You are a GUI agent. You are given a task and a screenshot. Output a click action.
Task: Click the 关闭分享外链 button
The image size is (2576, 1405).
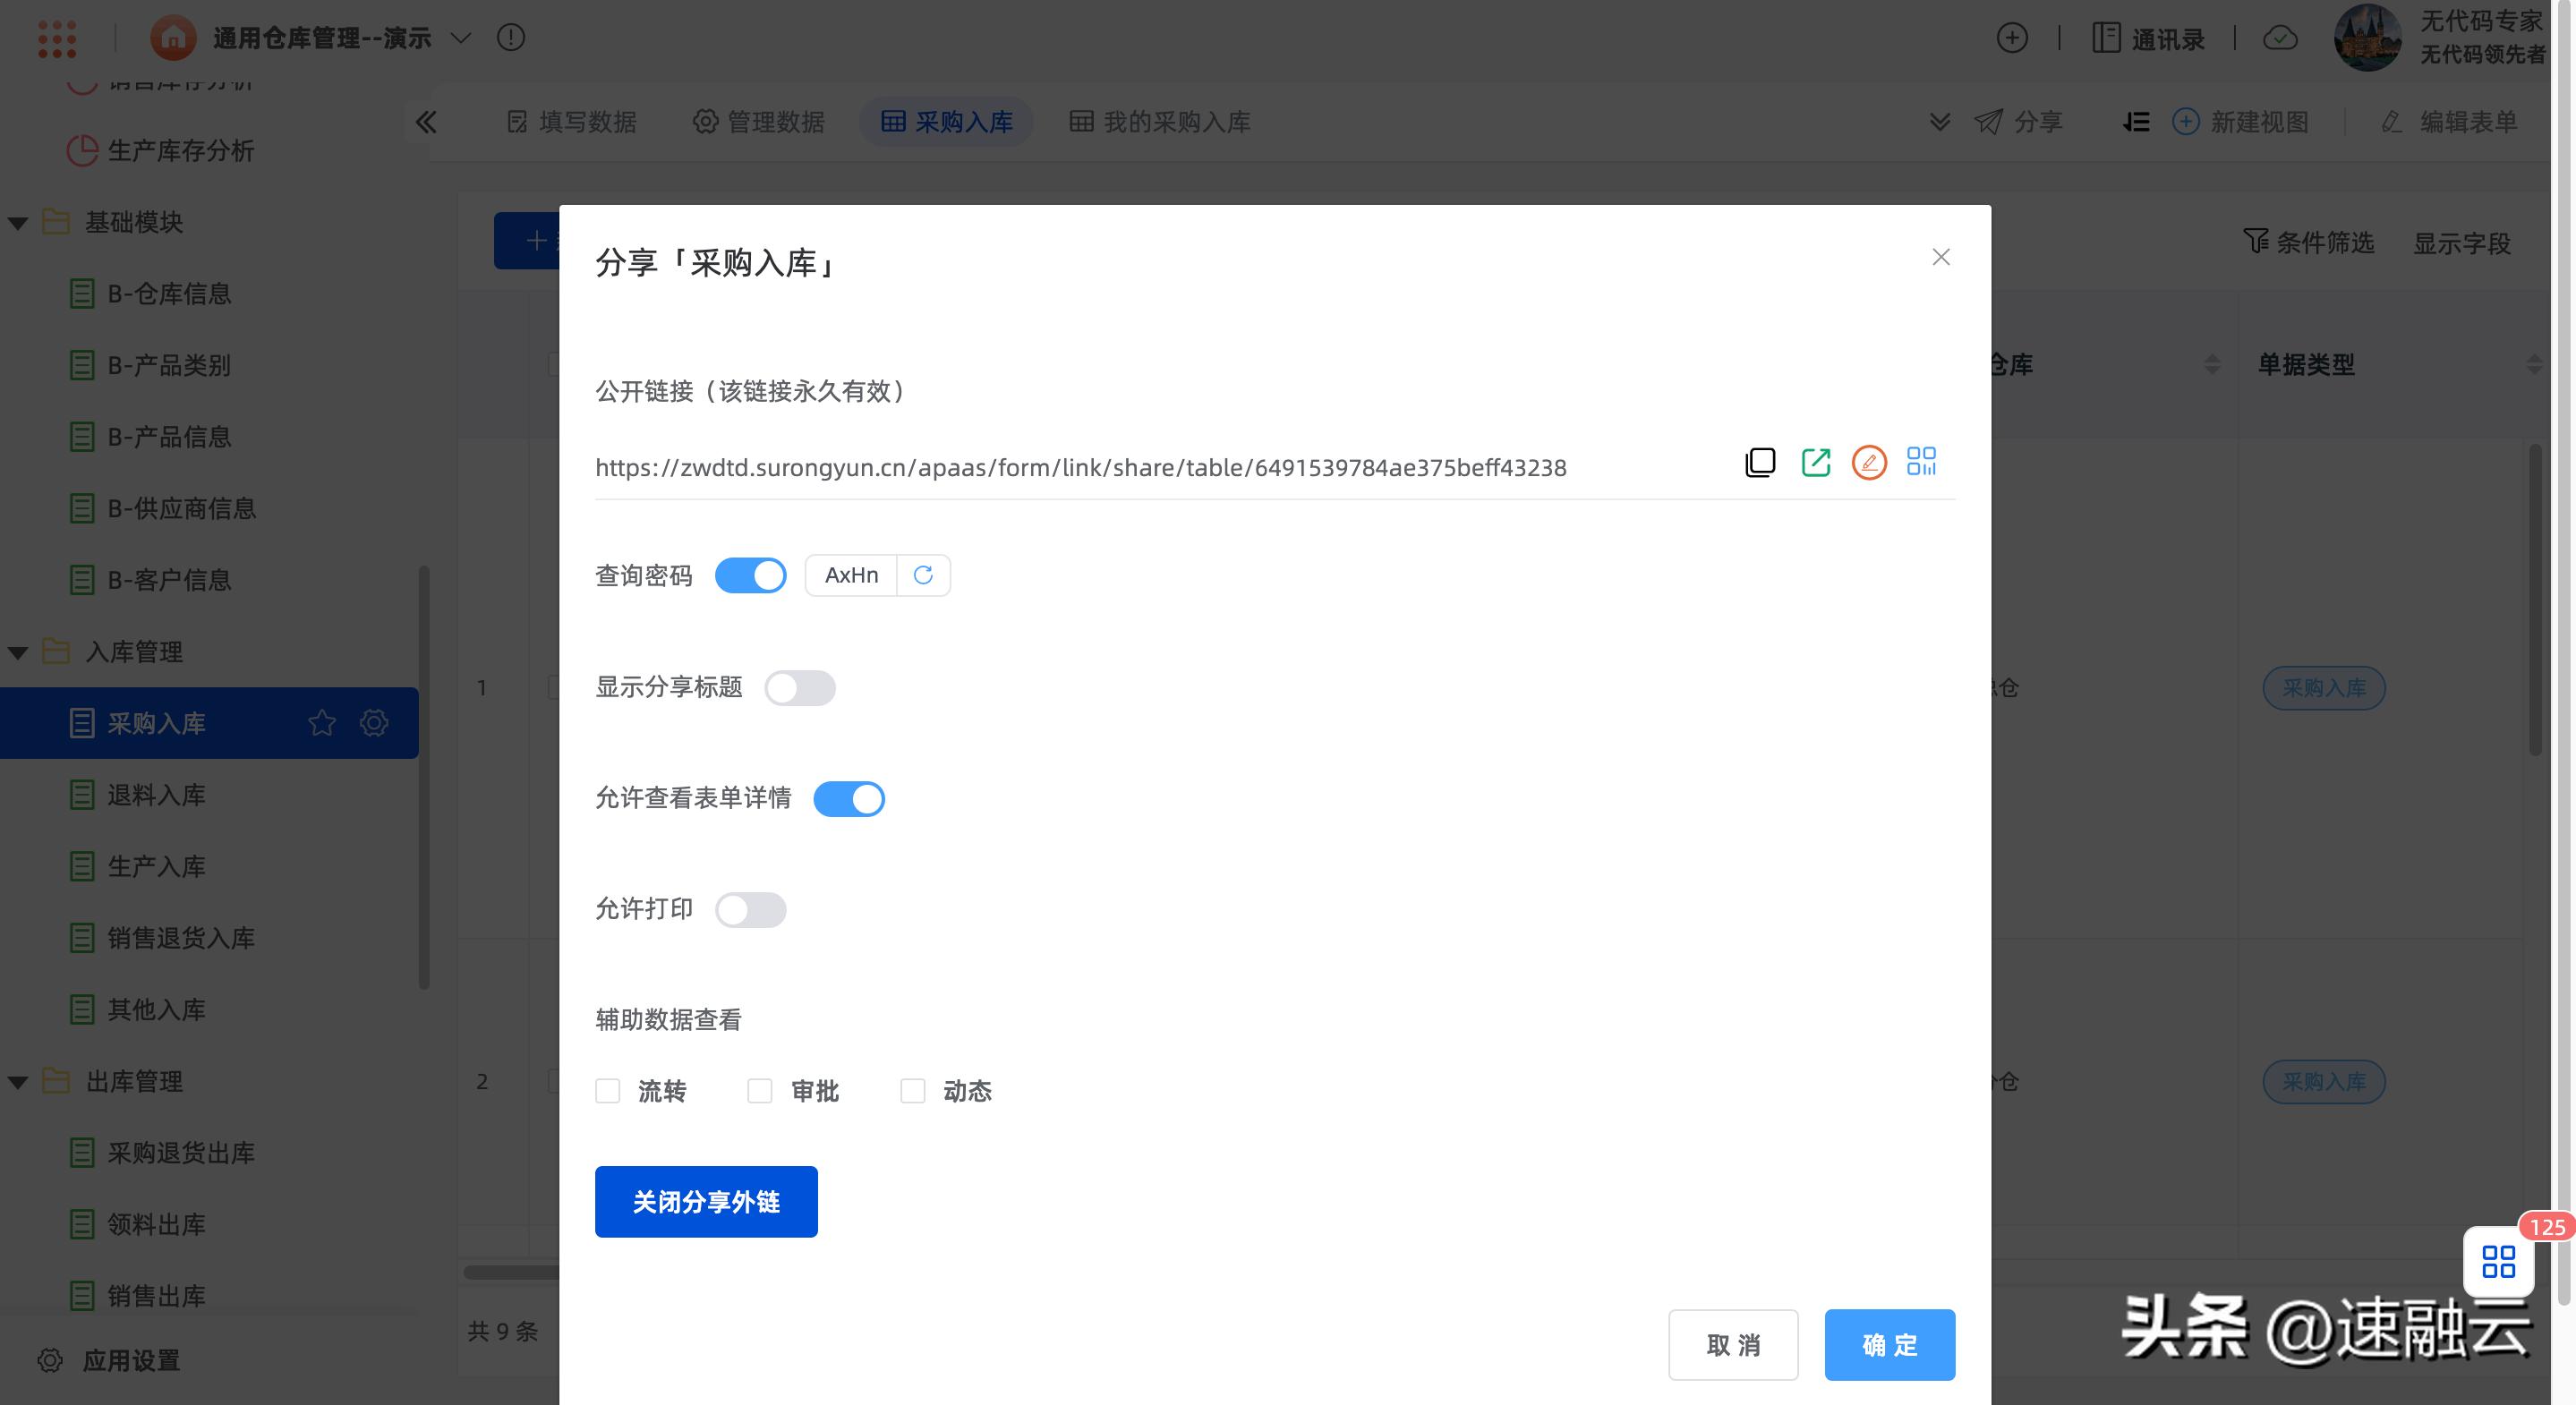coord(706,1201)
